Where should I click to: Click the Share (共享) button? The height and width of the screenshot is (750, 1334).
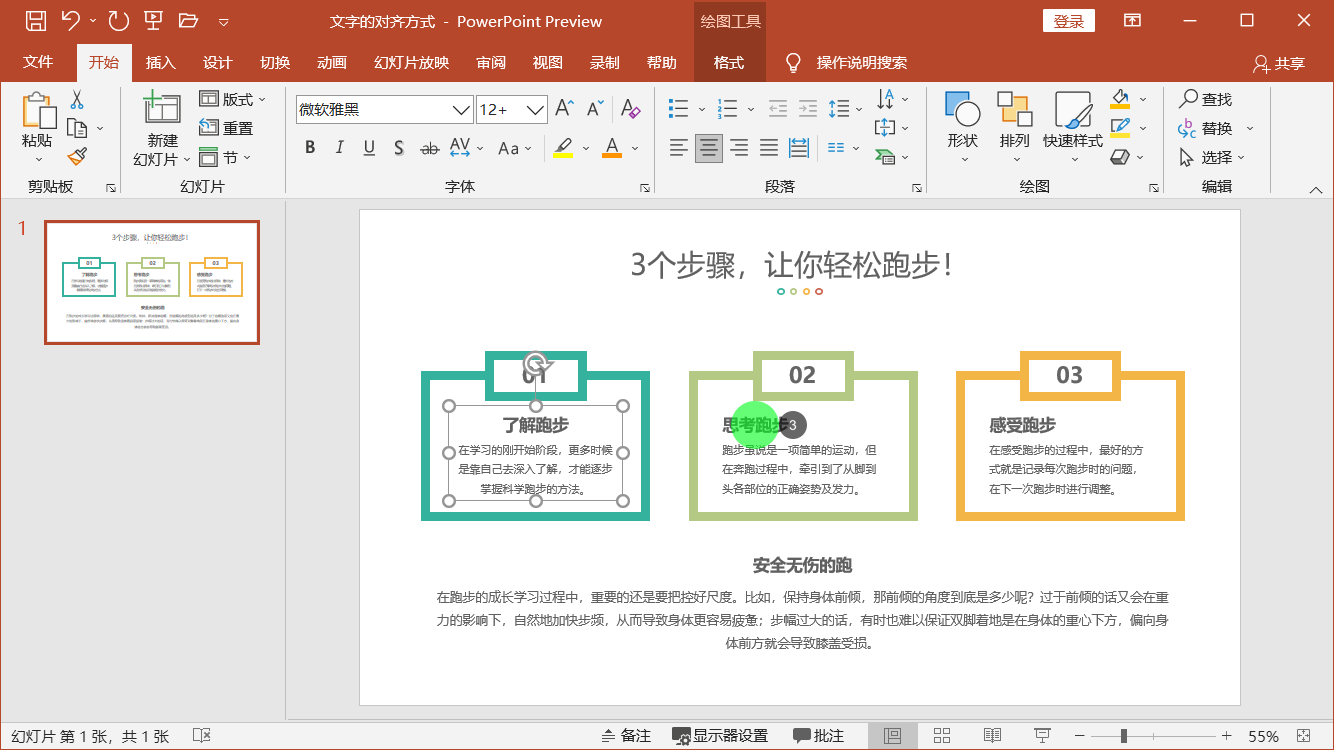pyautogui.click(x=1279, y=63)
